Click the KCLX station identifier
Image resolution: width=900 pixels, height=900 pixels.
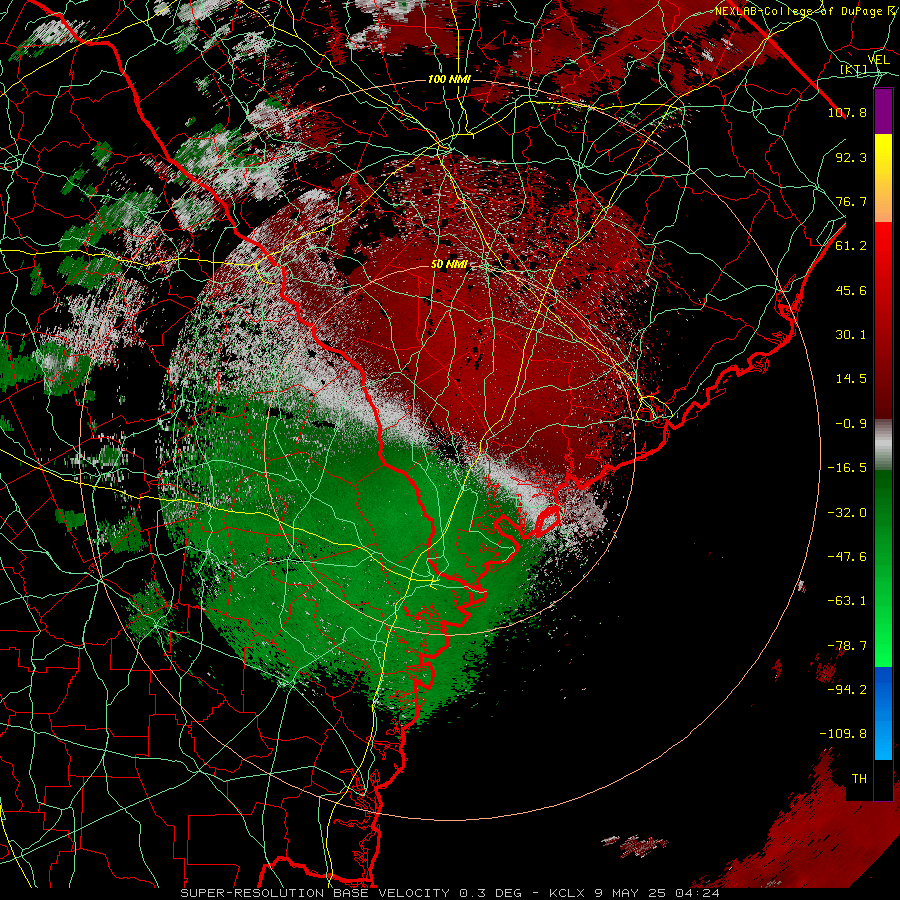(567, 893)
